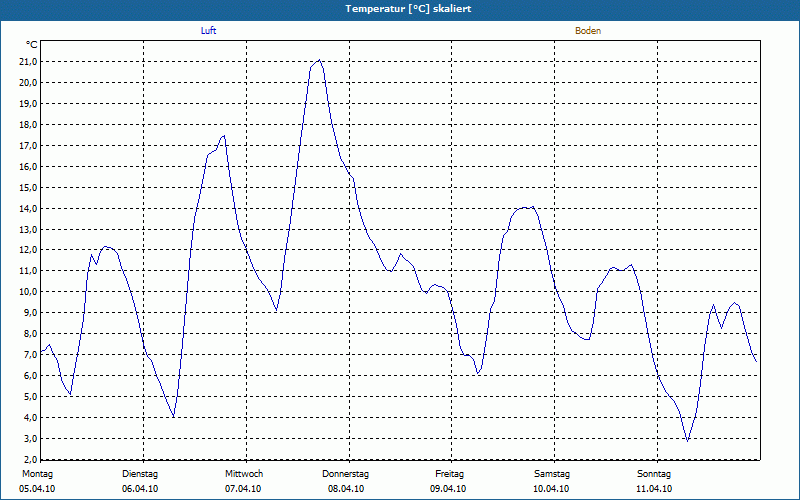The image size is (800, 500).
Task: Select the 7,0 y-axis value
Action: click(30, 355)
